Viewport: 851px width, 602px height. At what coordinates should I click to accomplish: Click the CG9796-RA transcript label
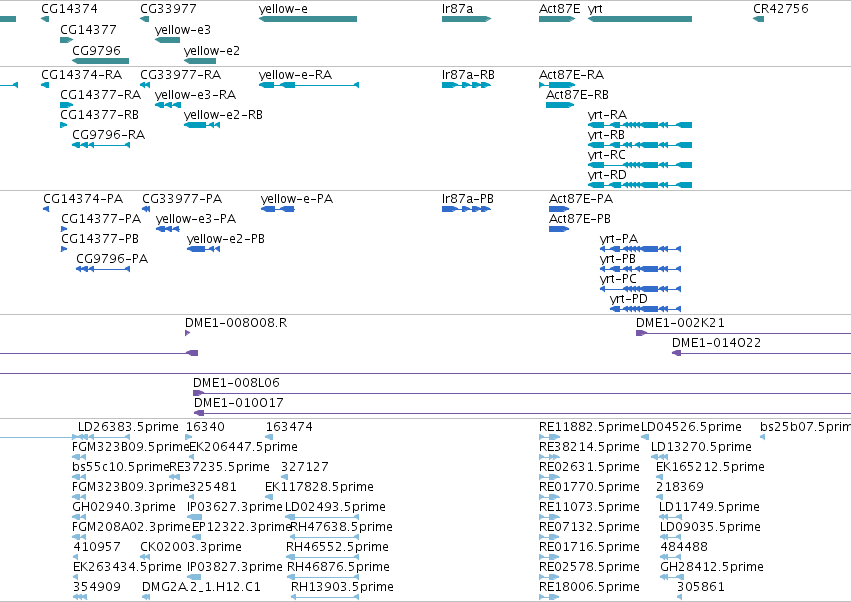click(109, 135)
